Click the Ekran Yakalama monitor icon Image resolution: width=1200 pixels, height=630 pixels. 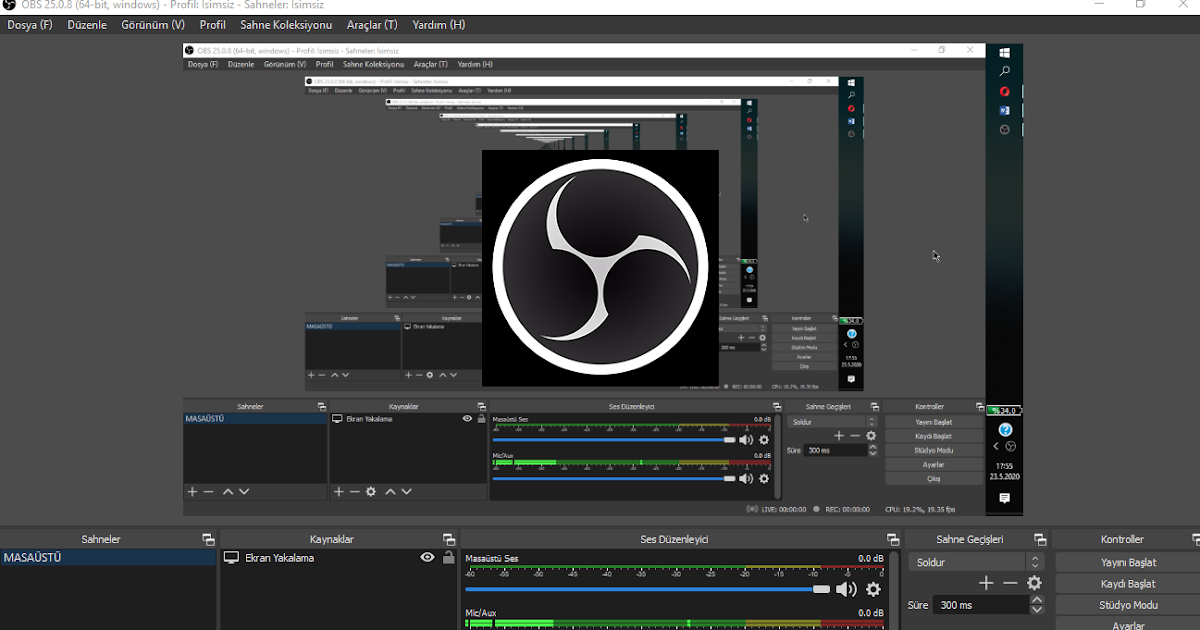tap(232, 558)
